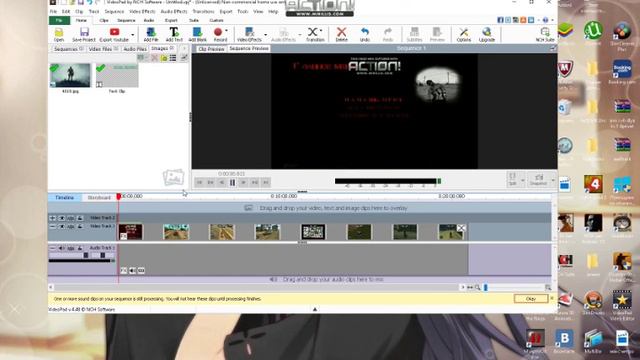The height and width of the screenshot is (360, 640).
Task: Select the Video Files bin tab
Action: point(103,49)
